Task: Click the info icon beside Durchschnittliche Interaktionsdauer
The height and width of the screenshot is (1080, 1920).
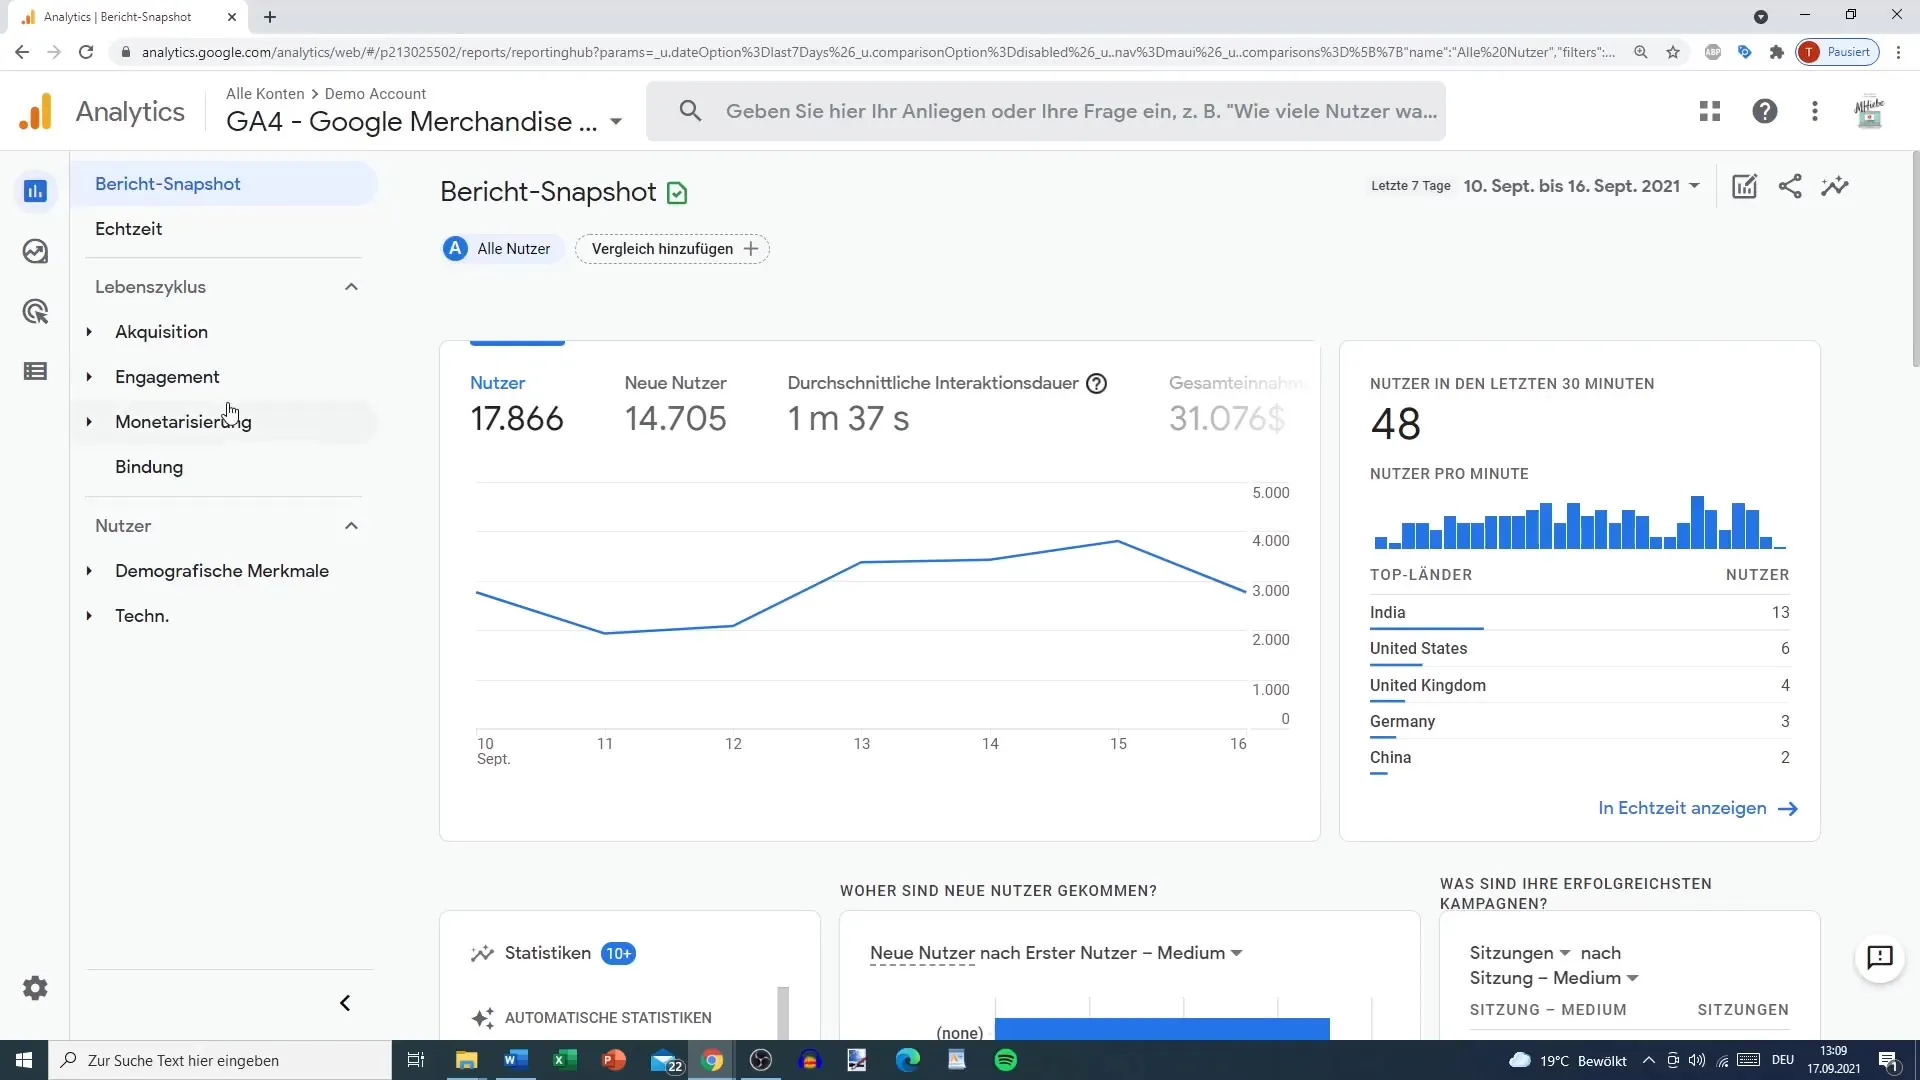Action: coord(1097,383)
